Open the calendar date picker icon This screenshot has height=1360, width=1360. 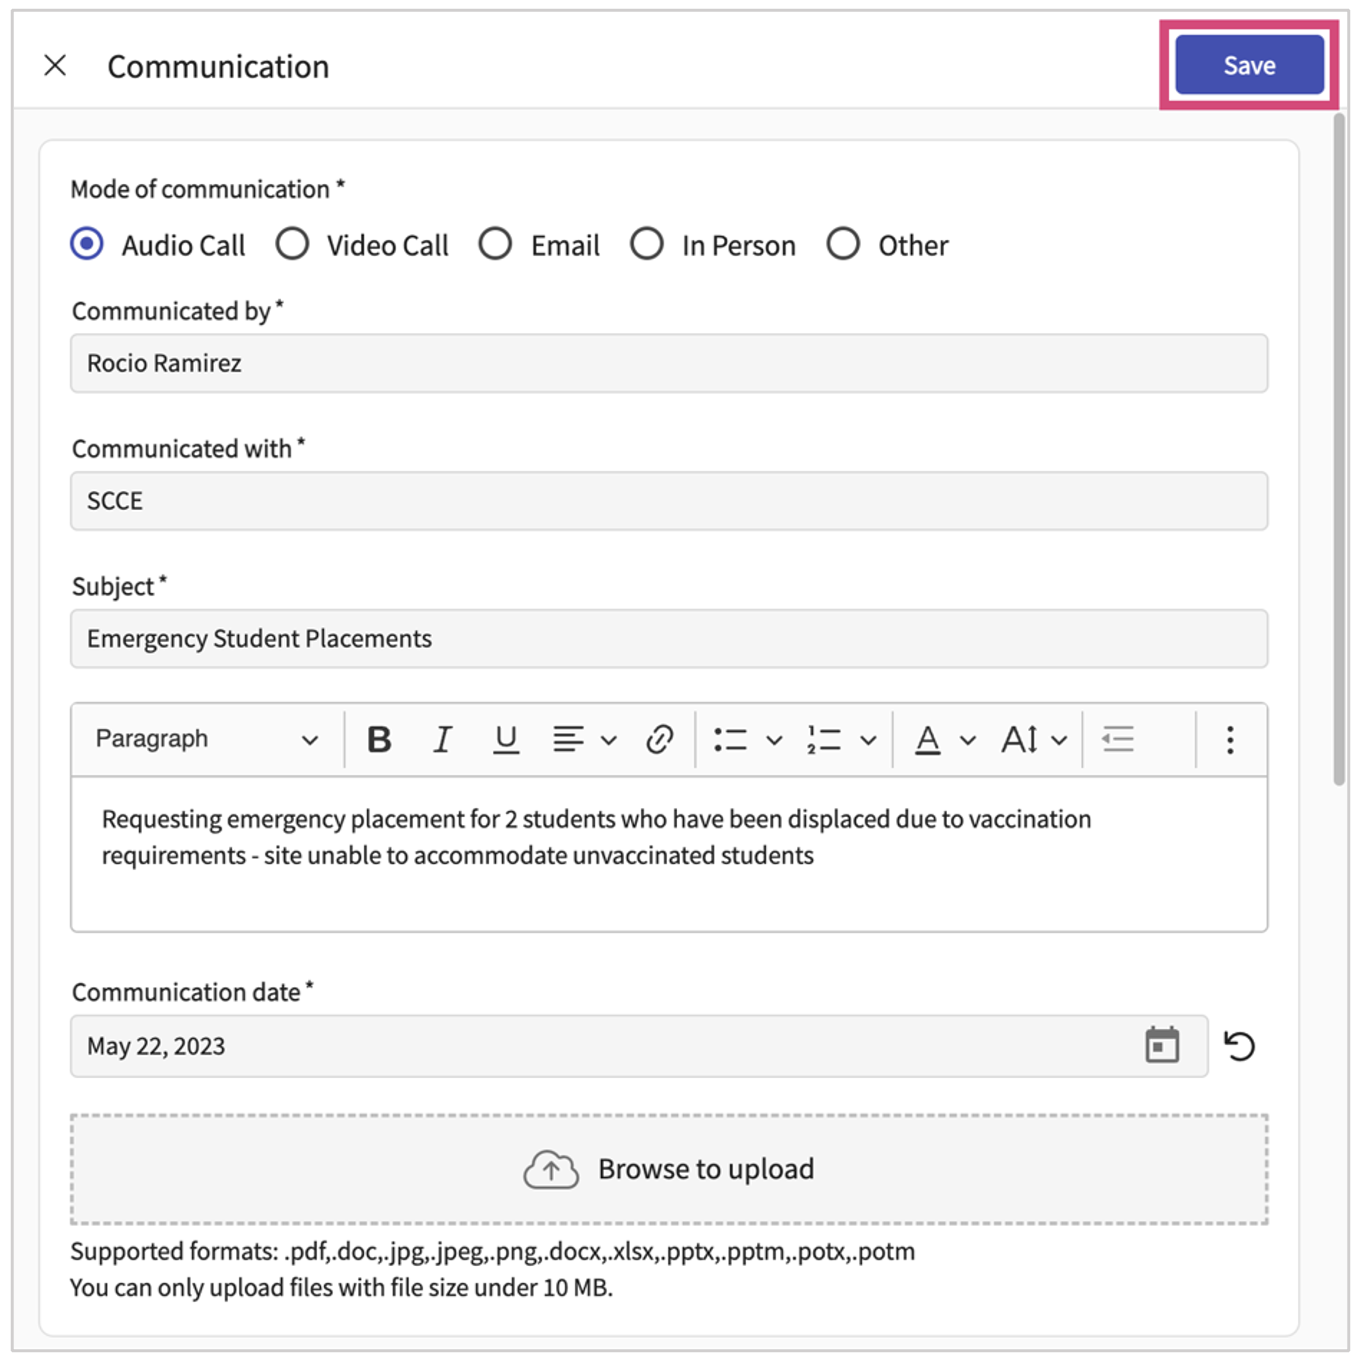pyautogui.click(x=1161, y=1046)
